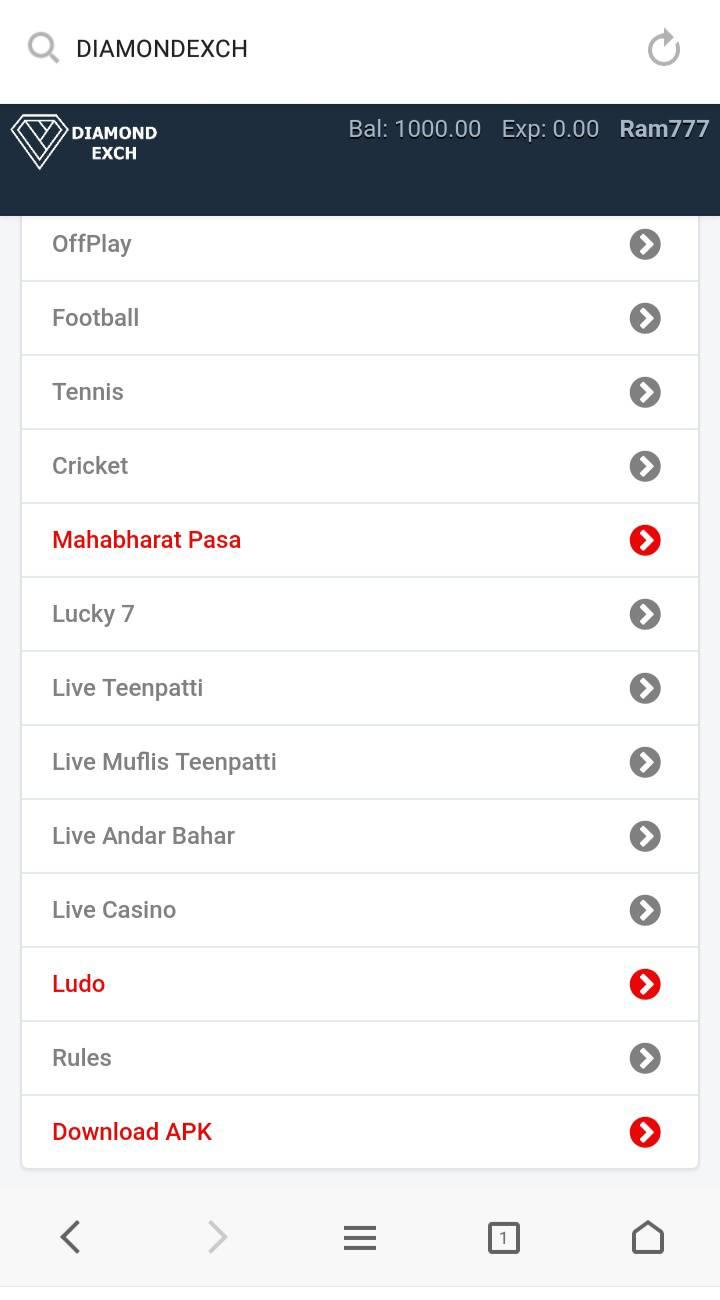Open the Rules link
The image size is (720, 1300).
click(x=360, y=1058)
